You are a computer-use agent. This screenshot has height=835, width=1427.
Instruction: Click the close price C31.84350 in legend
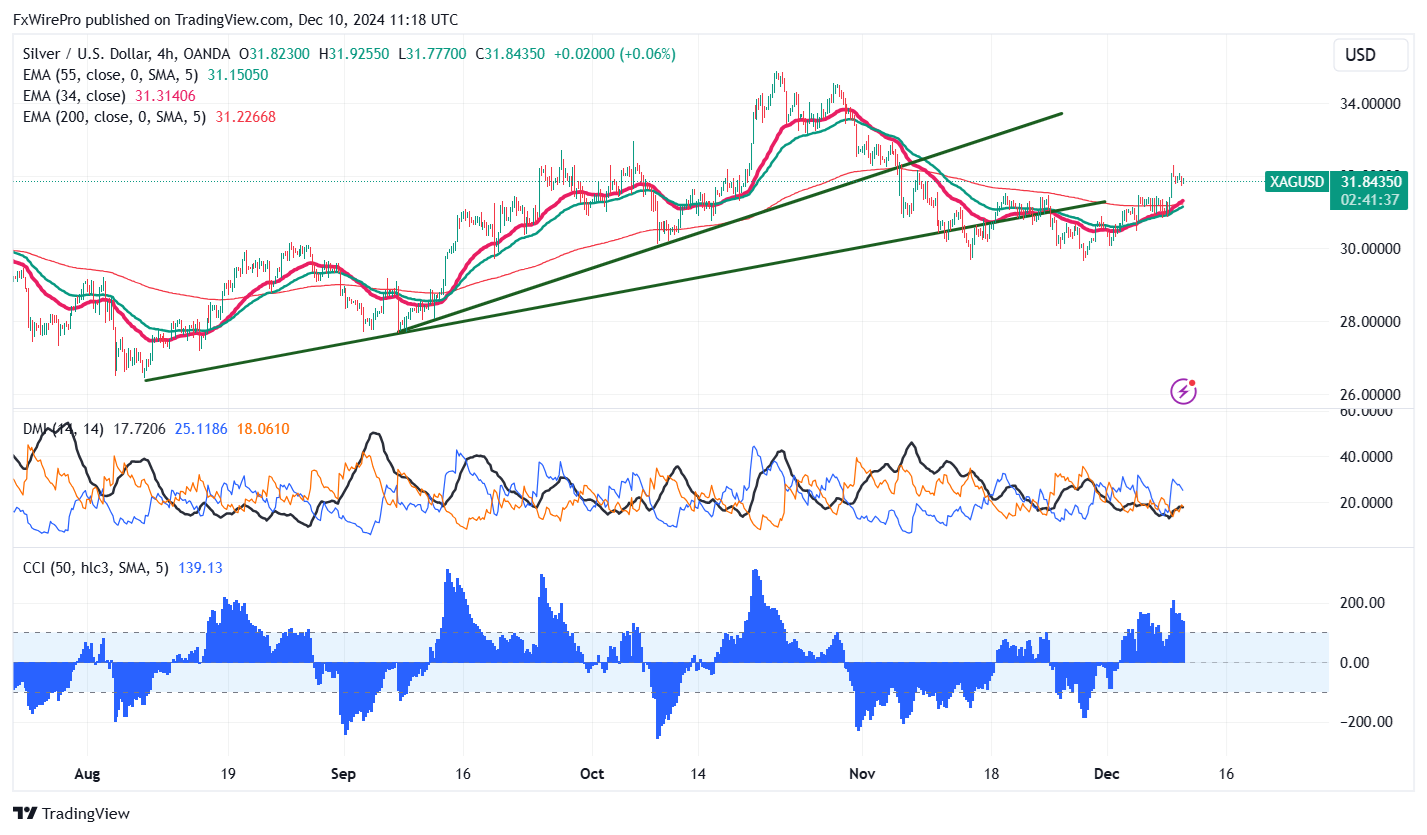click(510, 54)
